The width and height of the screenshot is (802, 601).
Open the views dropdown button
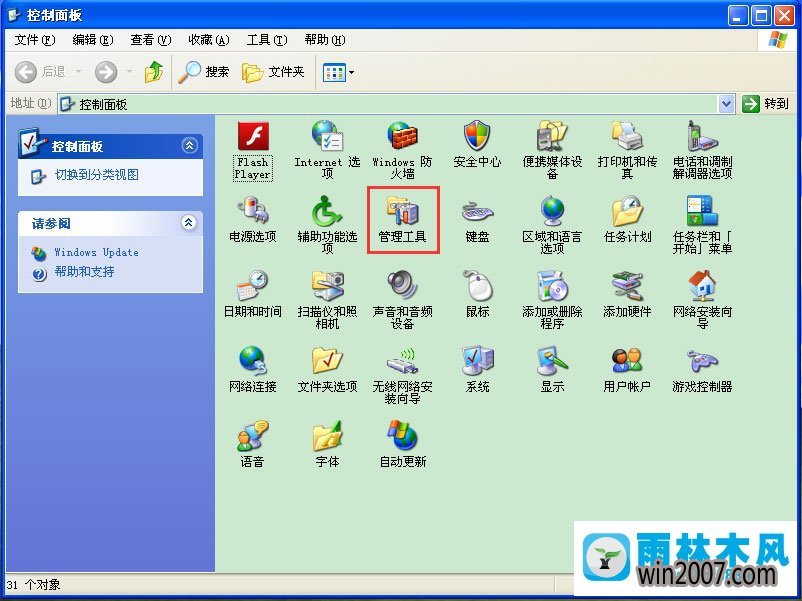tap(338, 73)
